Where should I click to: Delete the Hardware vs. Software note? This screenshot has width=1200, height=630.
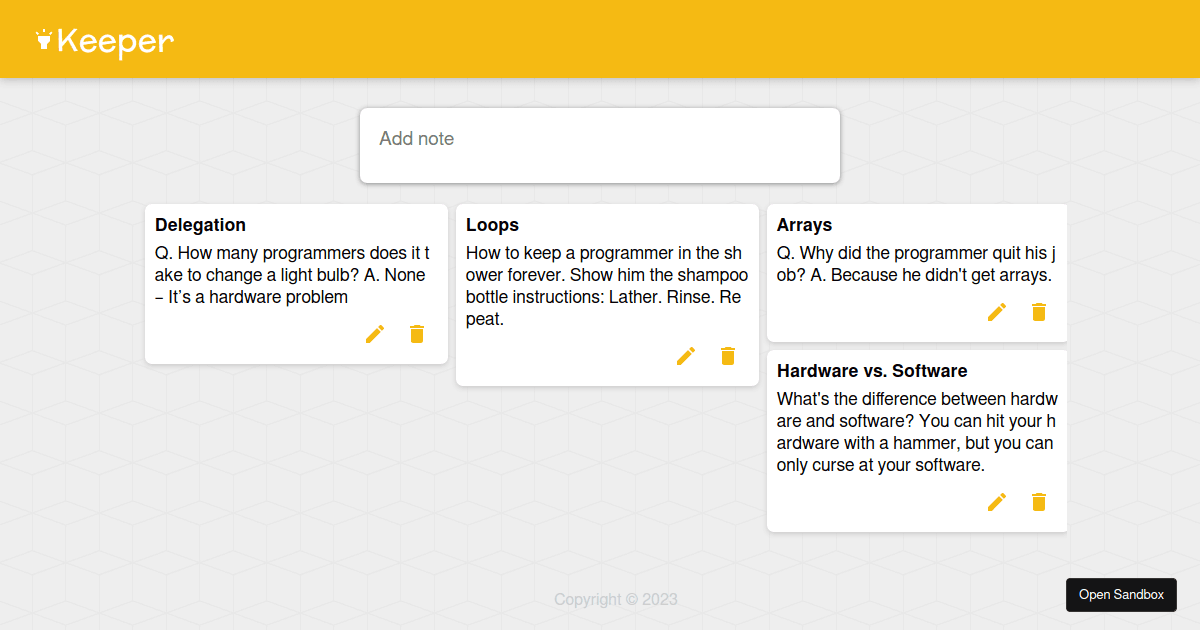(x=1038, y=502)
